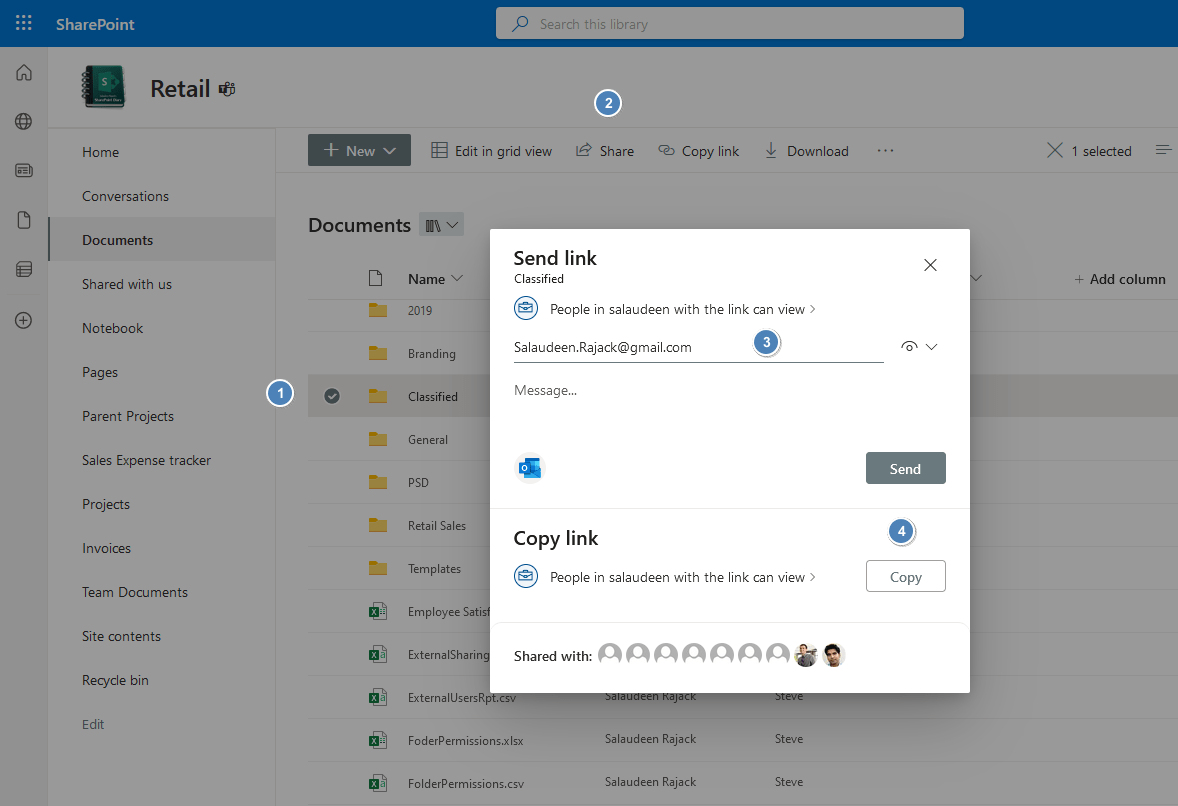The height and width of the screenshot is (806, 1178).
Task: Open the news feed icon in left rail
Action: coord(23,170)
